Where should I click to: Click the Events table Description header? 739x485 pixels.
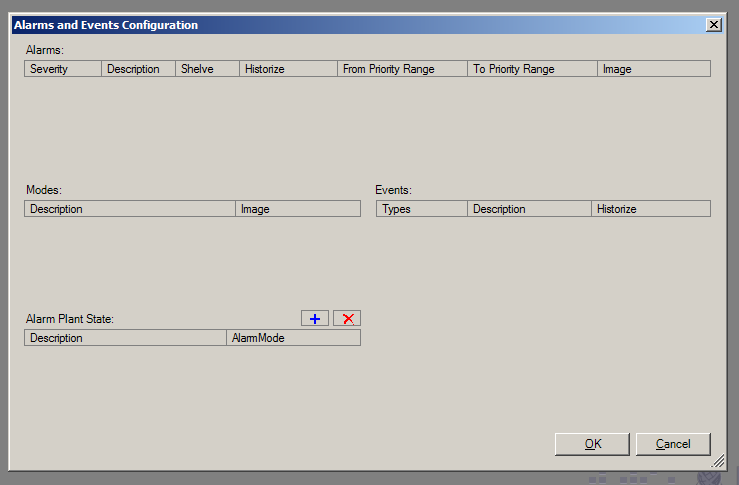[x=529, y=209]
